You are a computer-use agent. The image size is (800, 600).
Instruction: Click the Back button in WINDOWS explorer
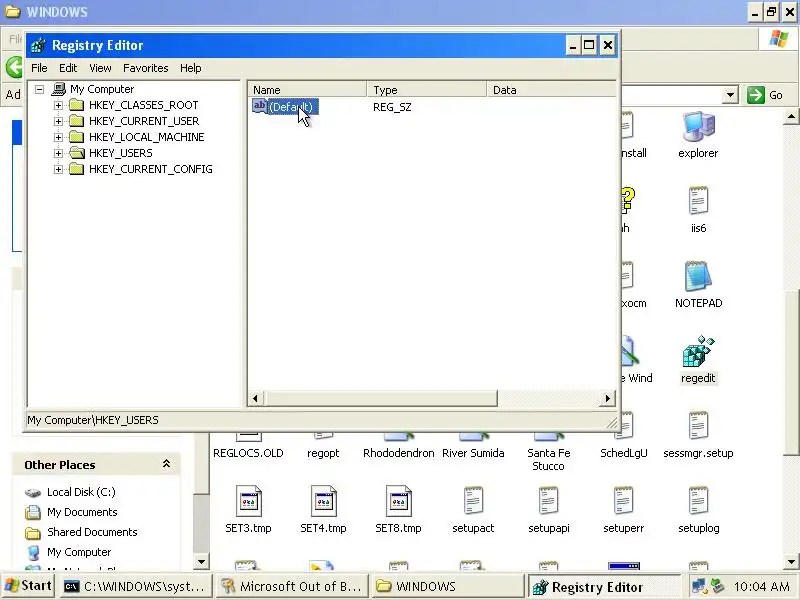(14, 68)
